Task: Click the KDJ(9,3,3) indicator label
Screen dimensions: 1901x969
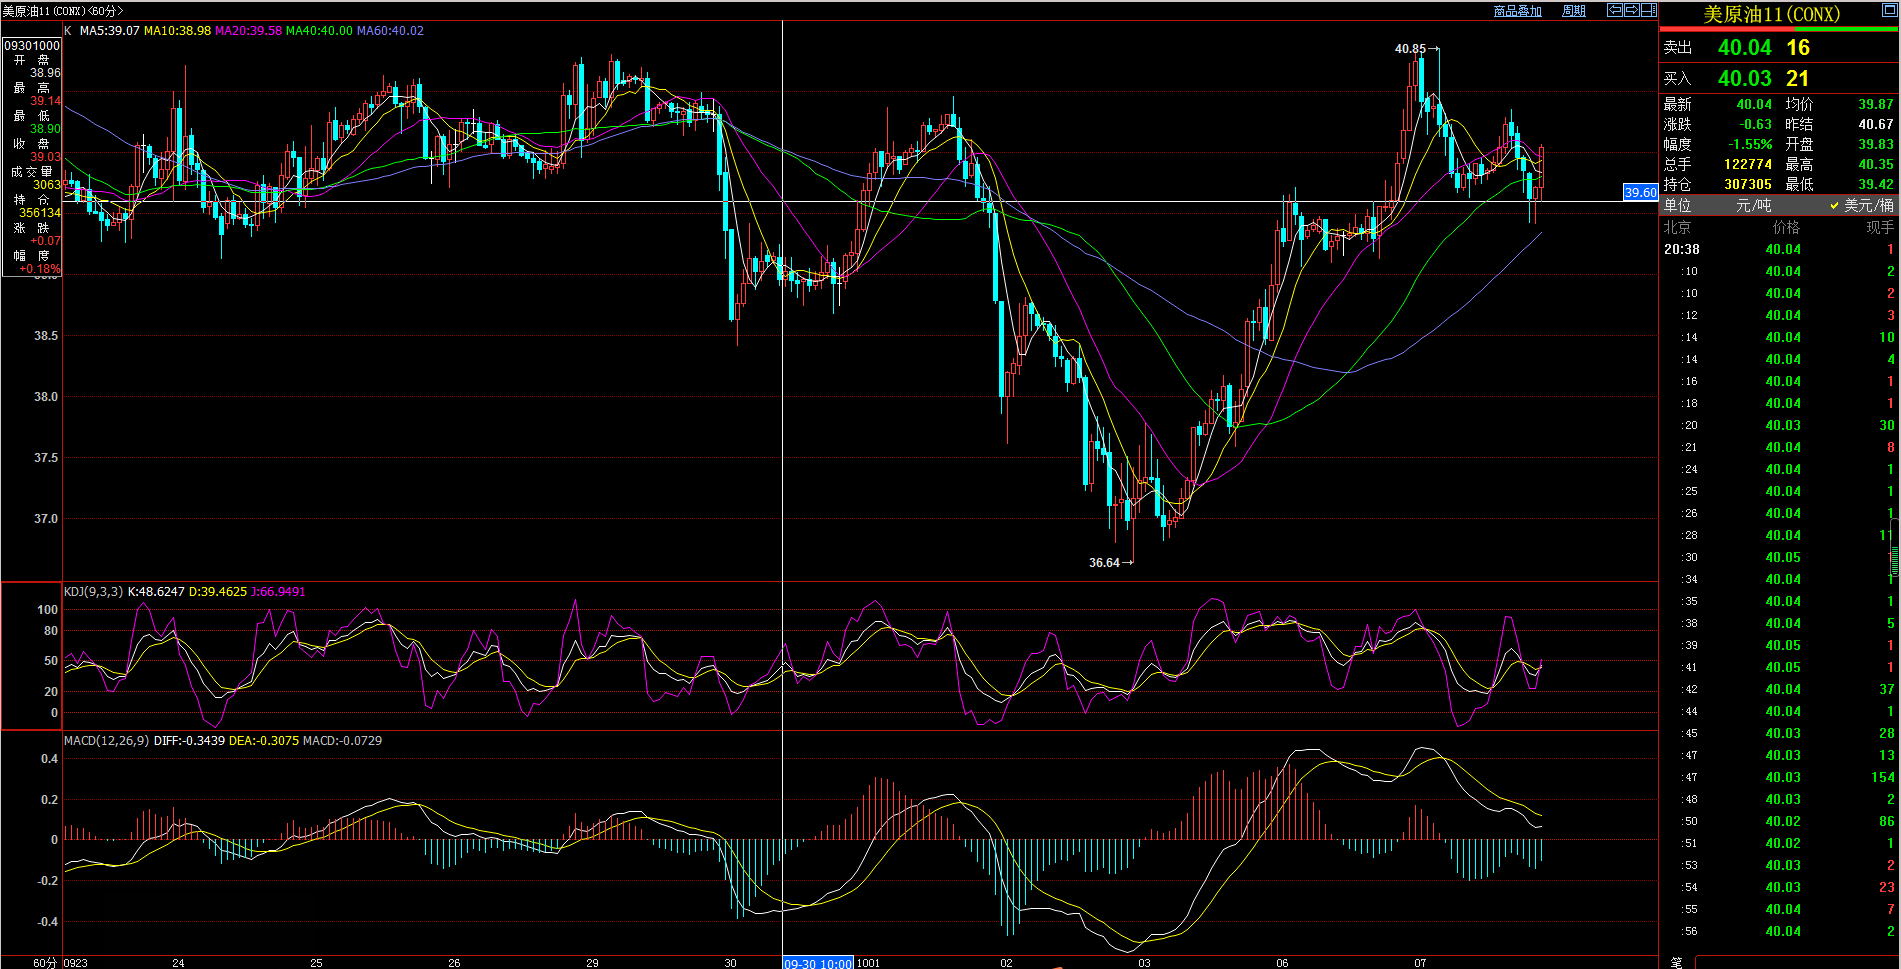Action: click(93, 592)
